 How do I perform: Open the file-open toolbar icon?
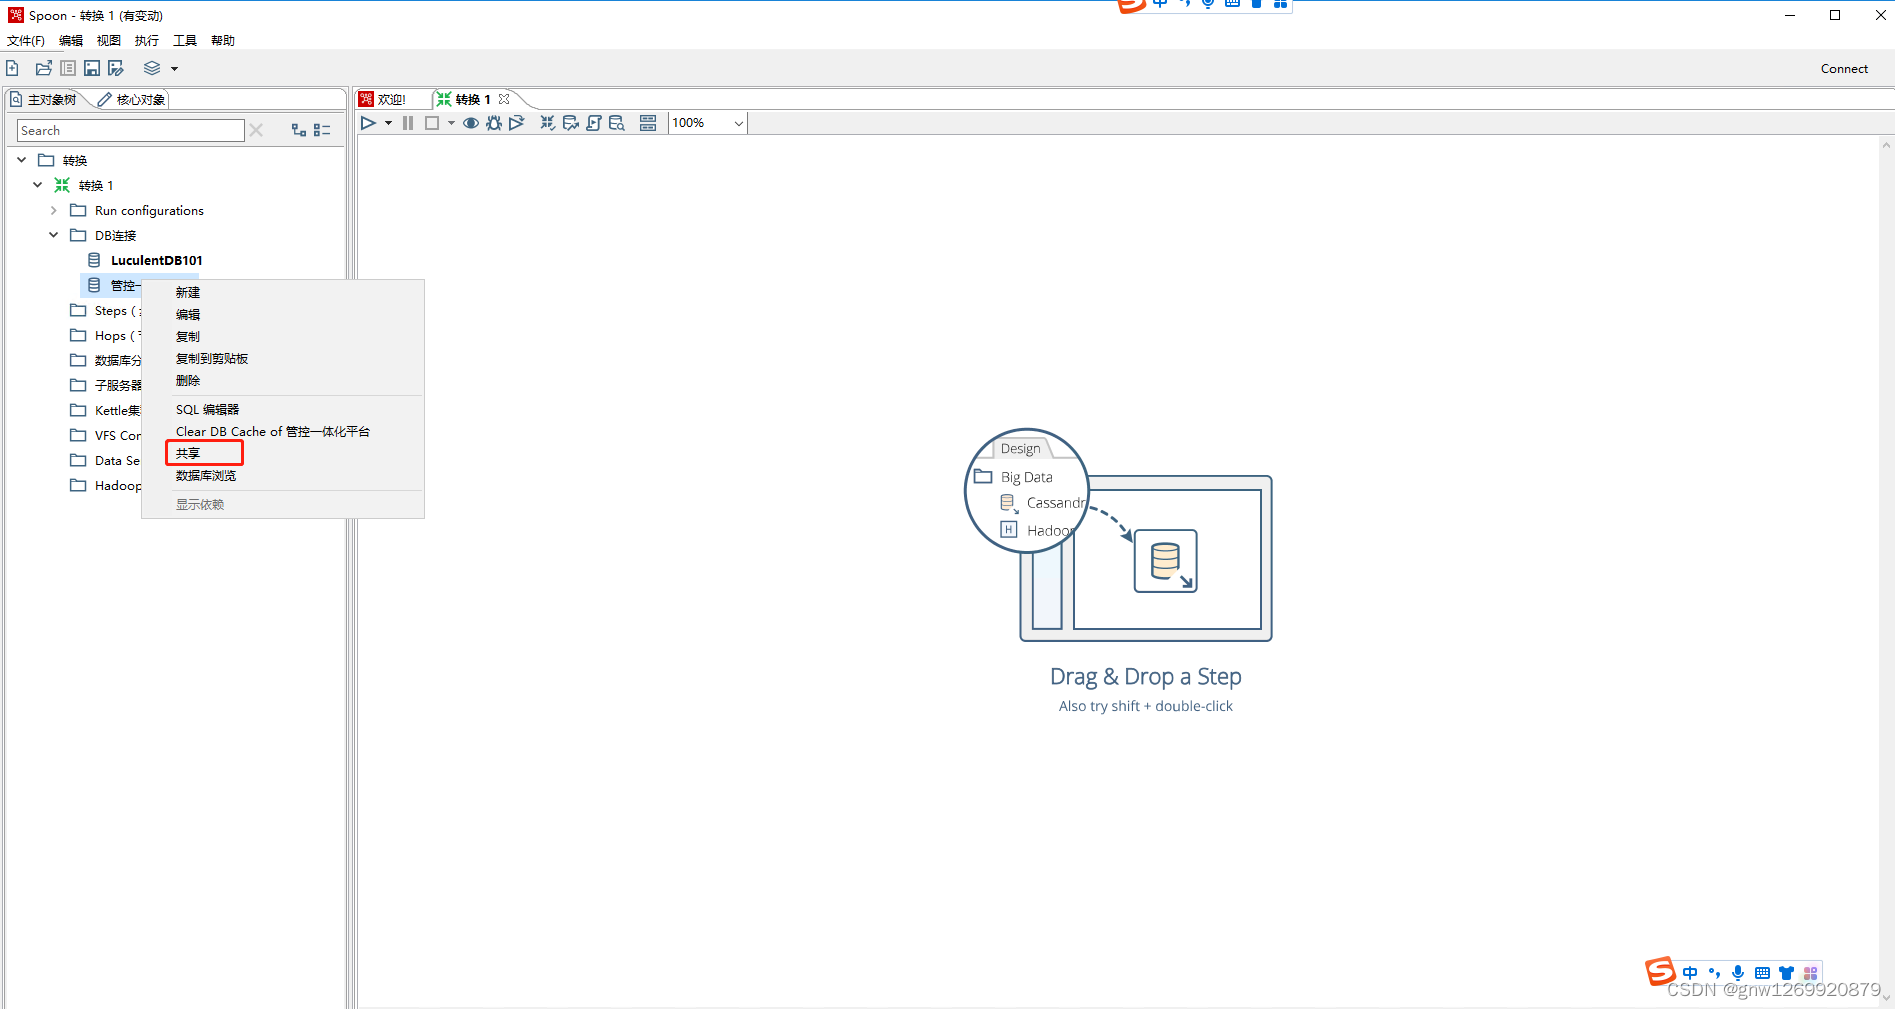(43, 67)
